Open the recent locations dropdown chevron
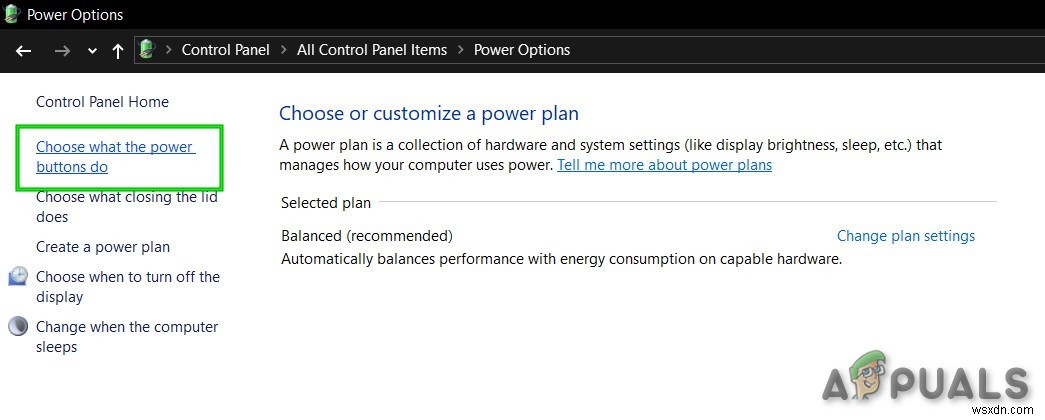This screenshot has width=1045, height=420. (x=92, y=51)
